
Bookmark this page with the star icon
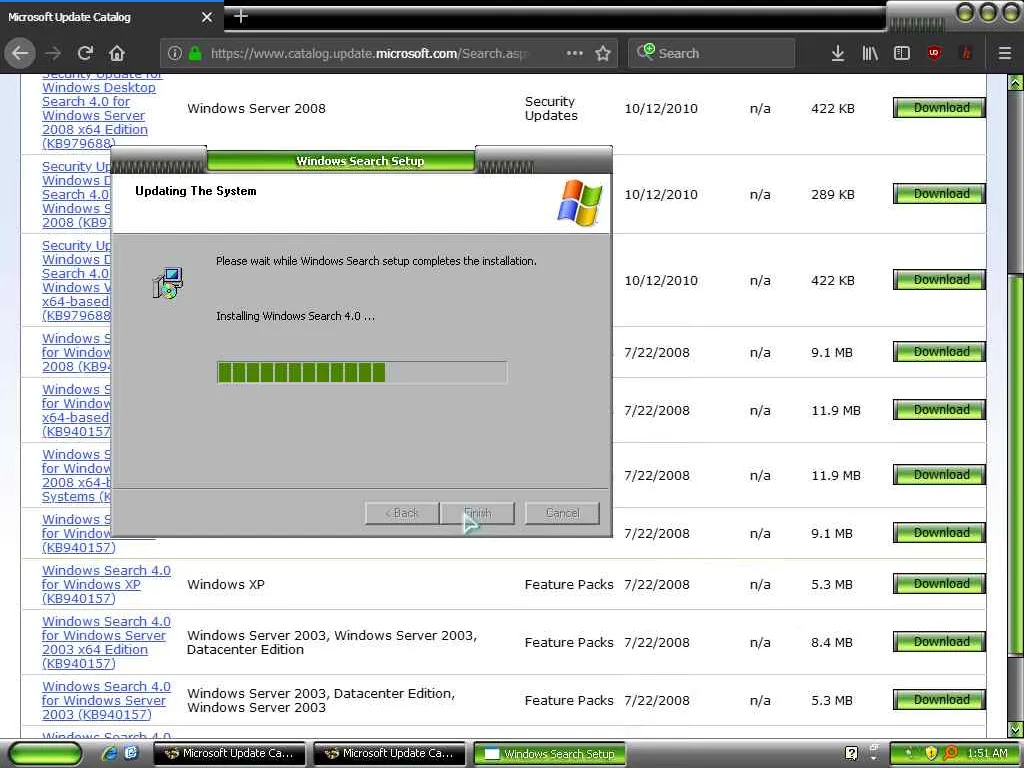pyautogui.click(x=603, y=54)
